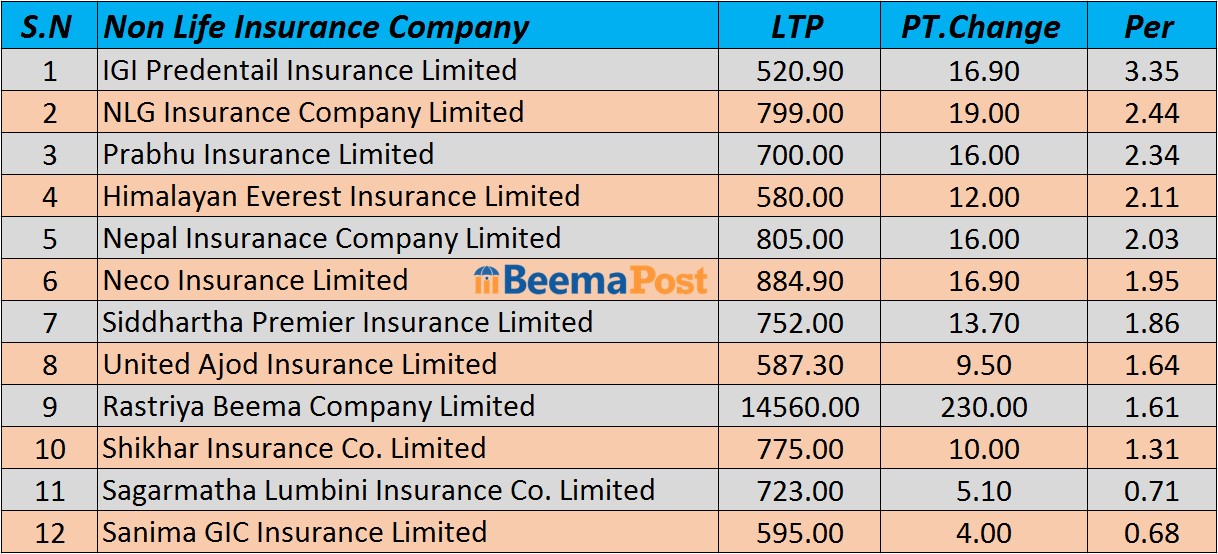The image size is (1218, 554).
Task: Click Shikhar Insurance Co. Limited cell
Action: point(294,449)
